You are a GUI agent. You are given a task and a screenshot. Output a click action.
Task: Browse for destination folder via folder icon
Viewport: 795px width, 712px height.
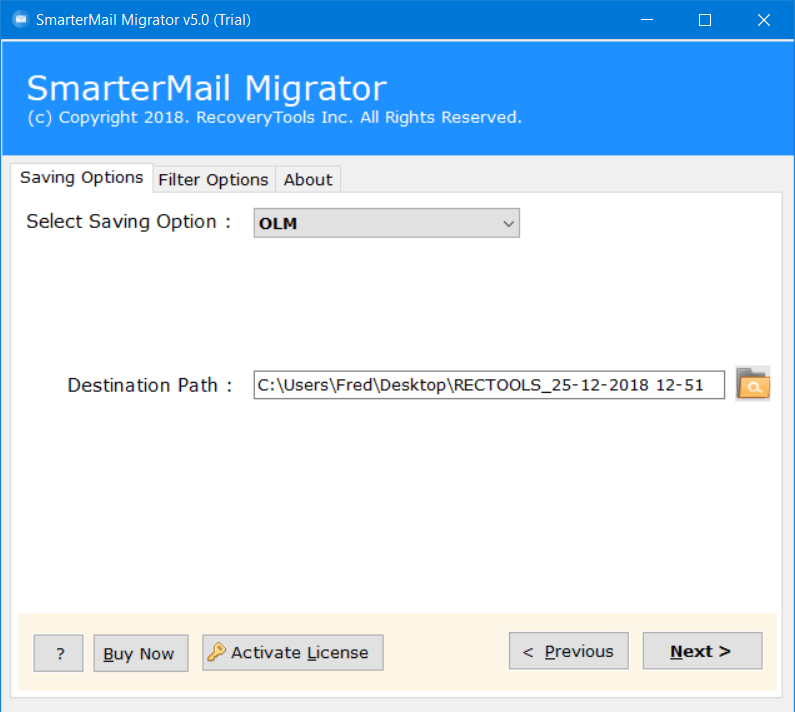click(x=752, y=384)
